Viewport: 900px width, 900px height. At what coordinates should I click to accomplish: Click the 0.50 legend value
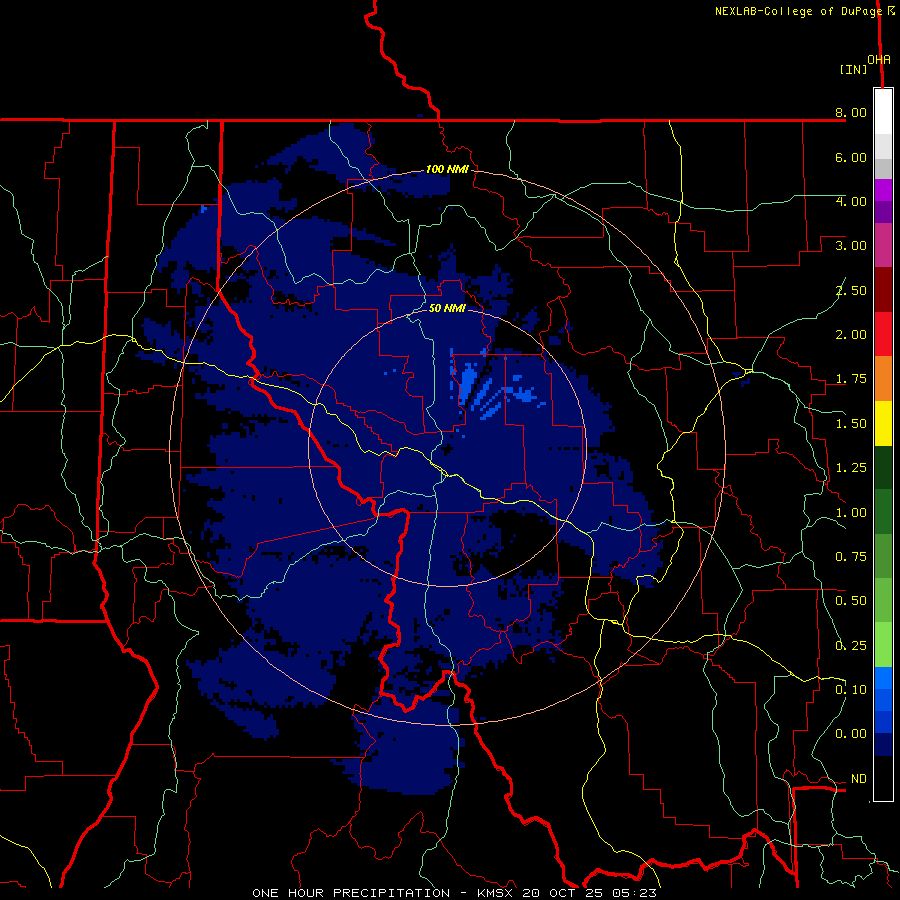tap(851, 601)
